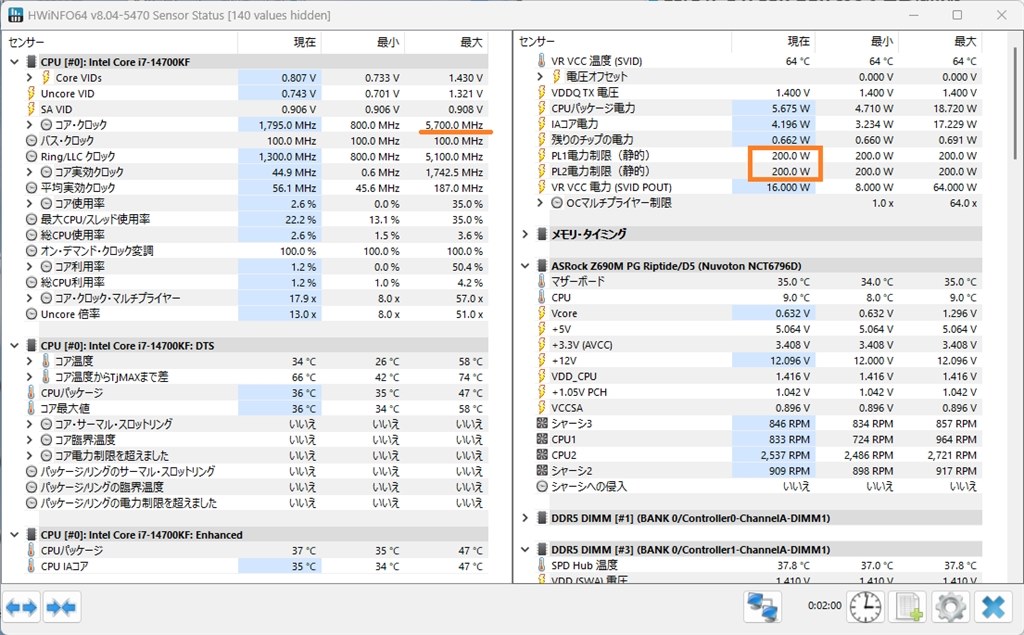The width and height of the screenshot is (1024, 635).
Task: Click left pane 最小 column header
Action: coord(363,42)
